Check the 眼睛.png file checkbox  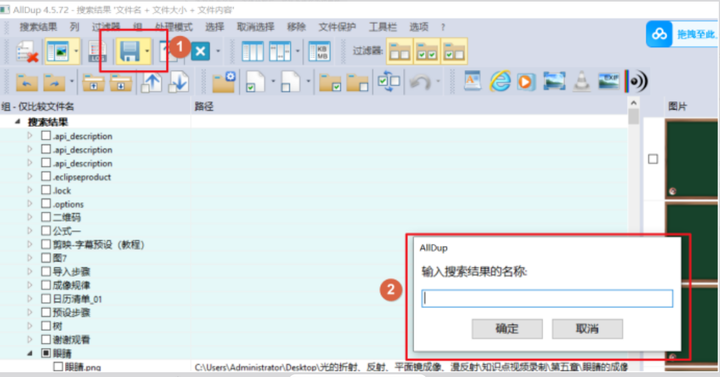tap(58, 366)
